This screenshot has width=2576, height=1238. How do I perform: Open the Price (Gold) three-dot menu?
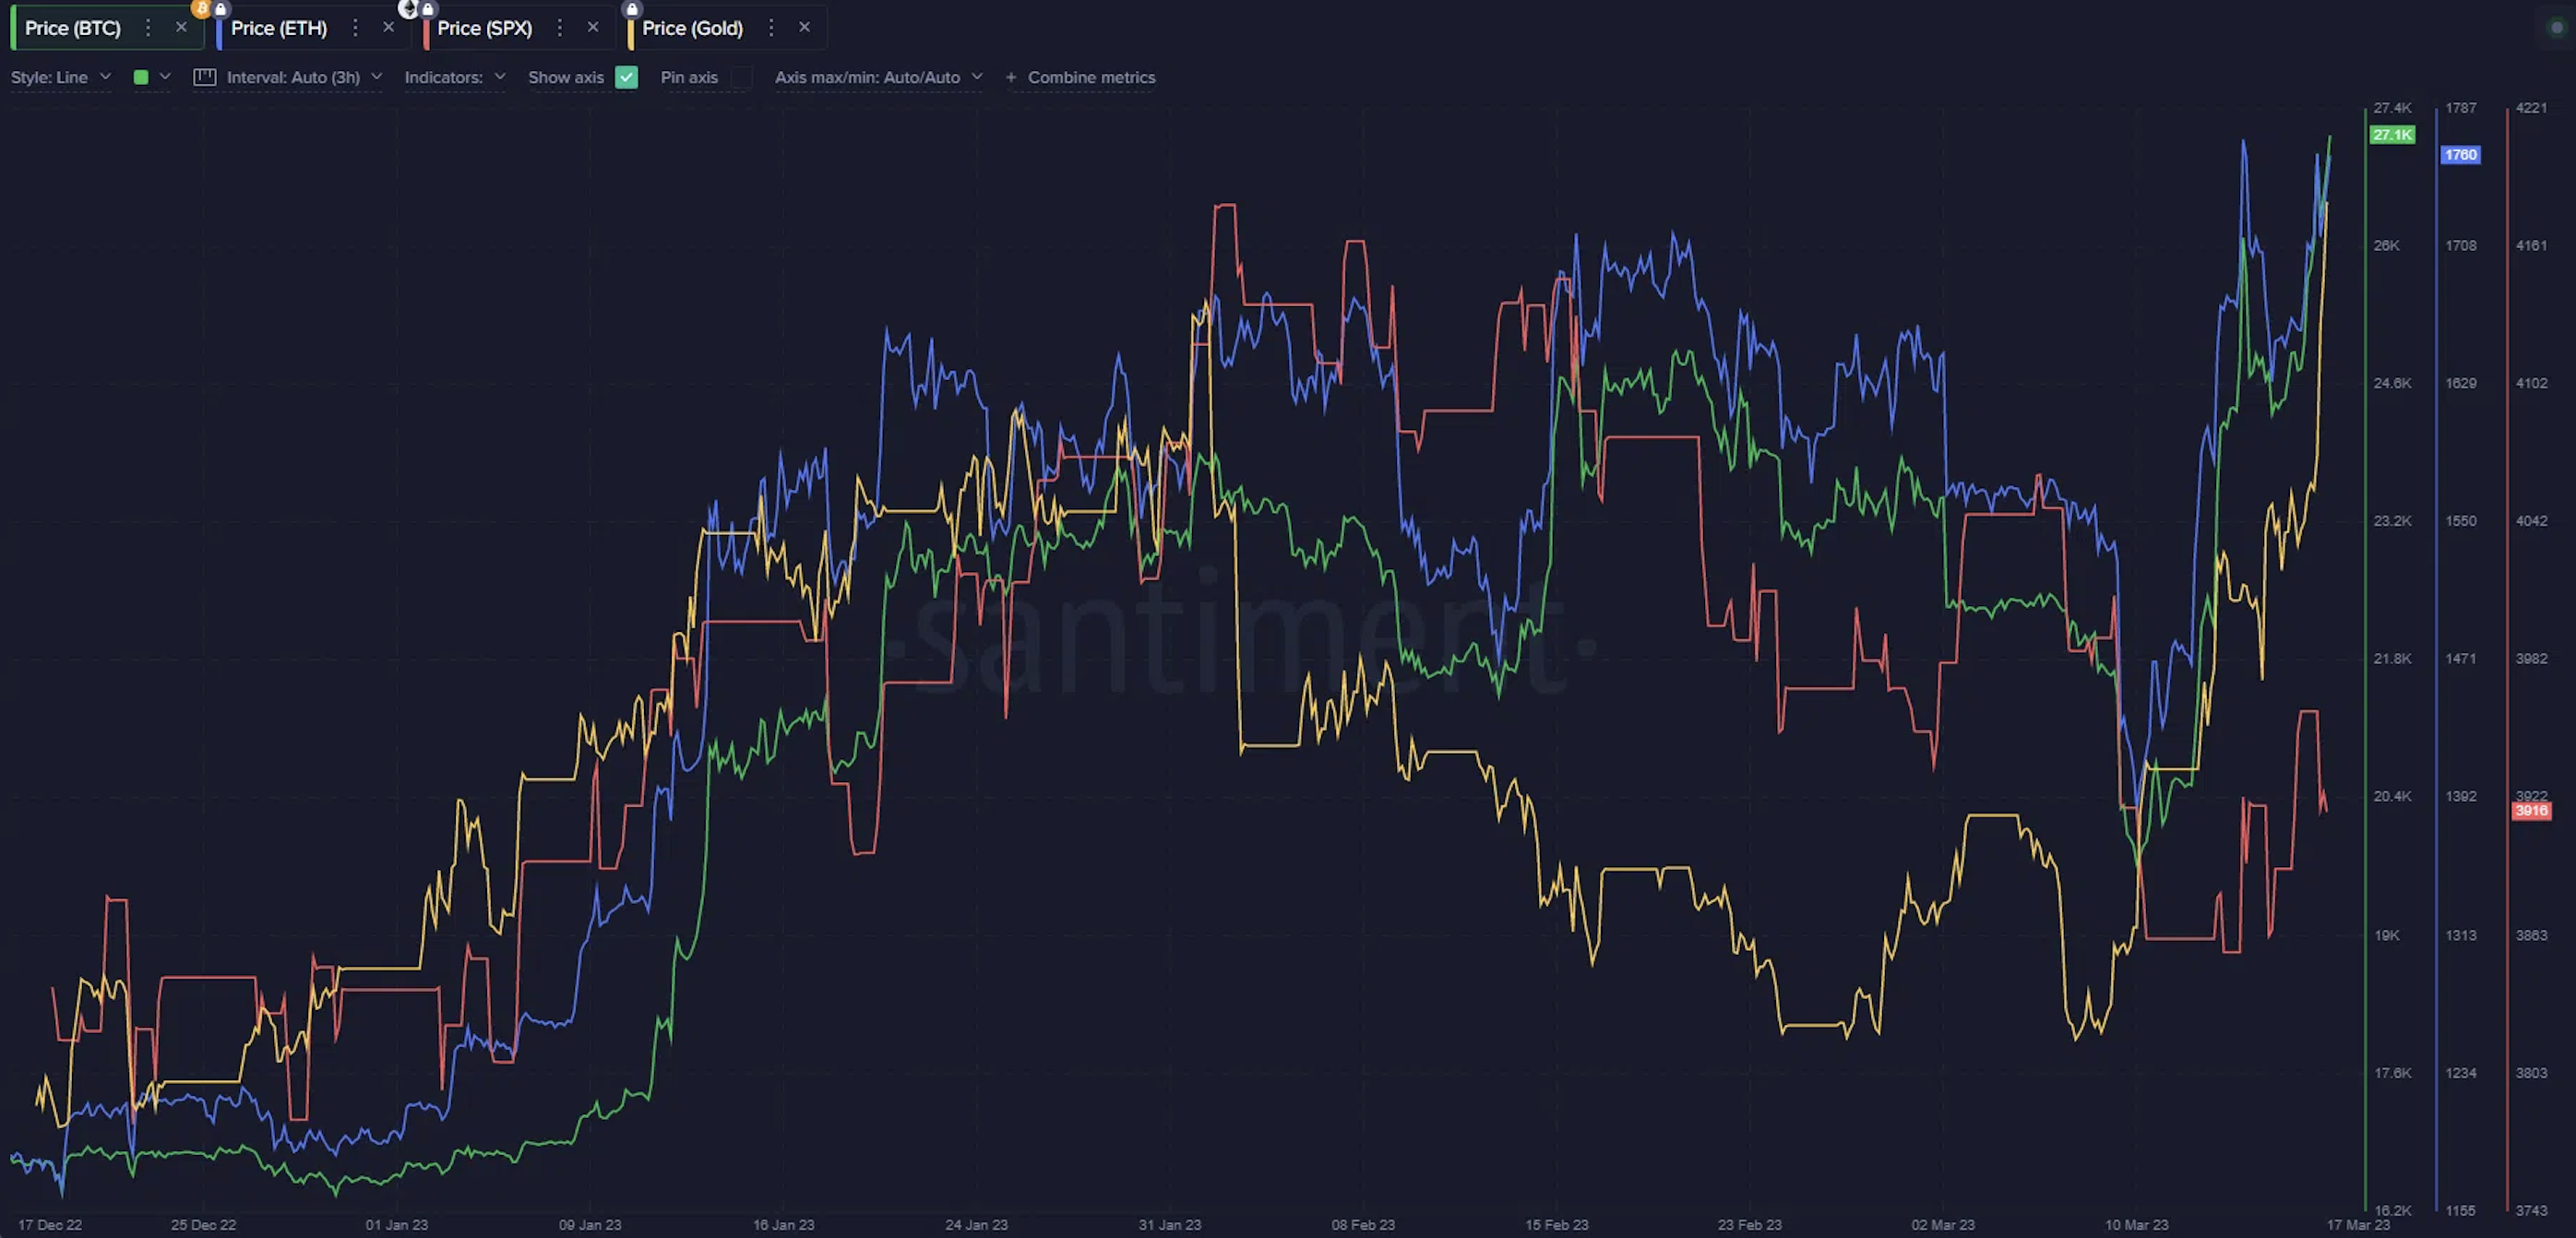tap(771, 28)
